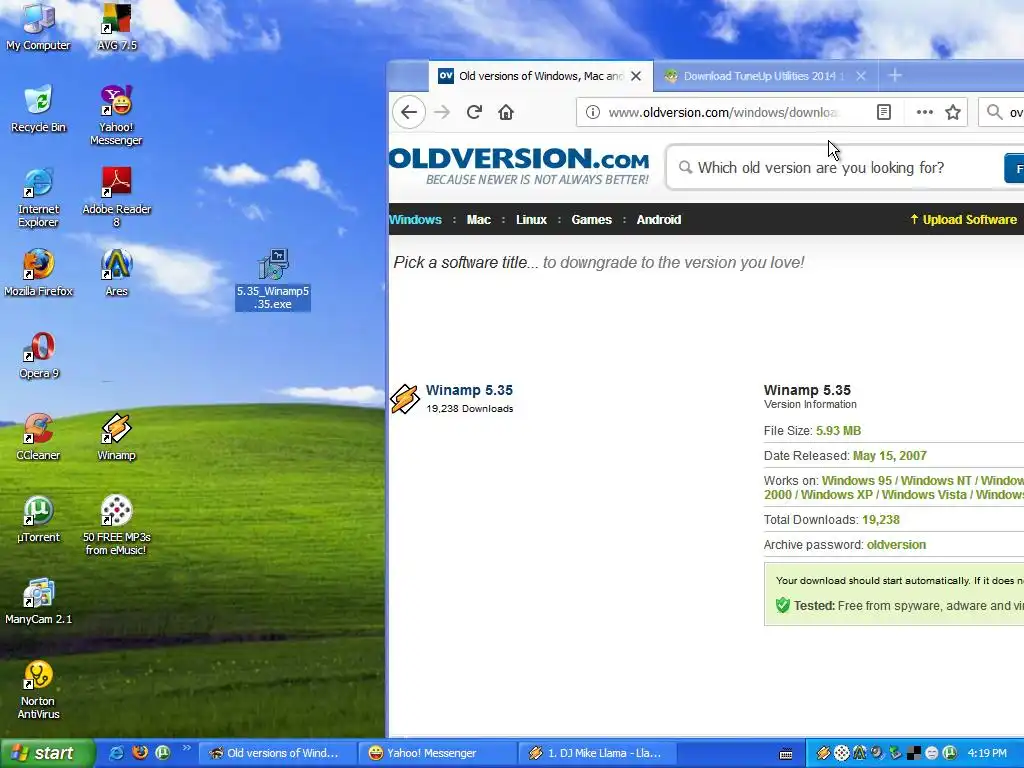
Task: Switch to Download TuneUp Utilities 2014 tab
Action: [764, 76]
